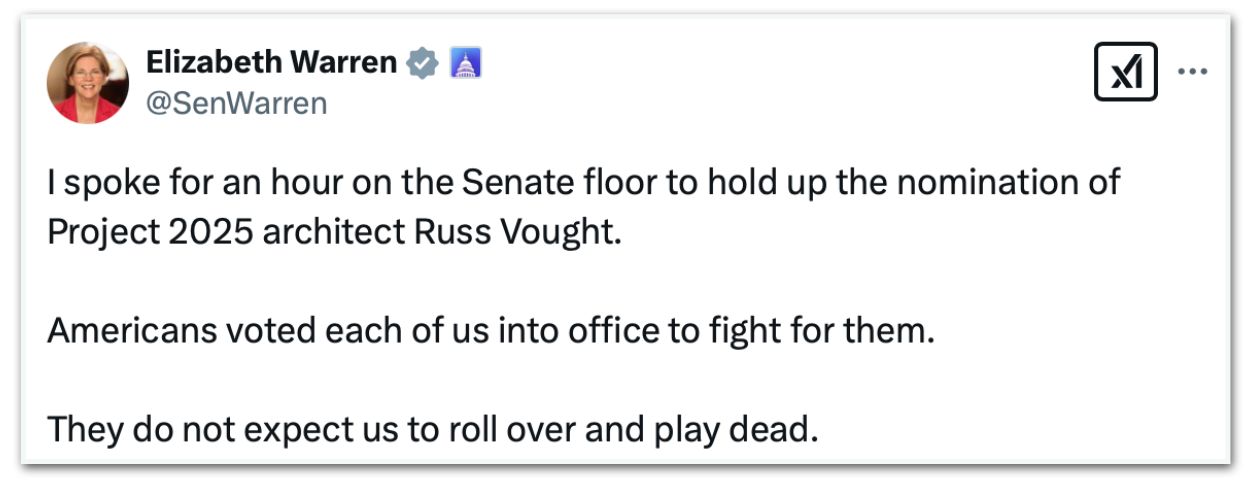The height and width of the screenshot is (490, 1254).
Task: Click the blue verified checkmark badge
Action: pos(424,63)
